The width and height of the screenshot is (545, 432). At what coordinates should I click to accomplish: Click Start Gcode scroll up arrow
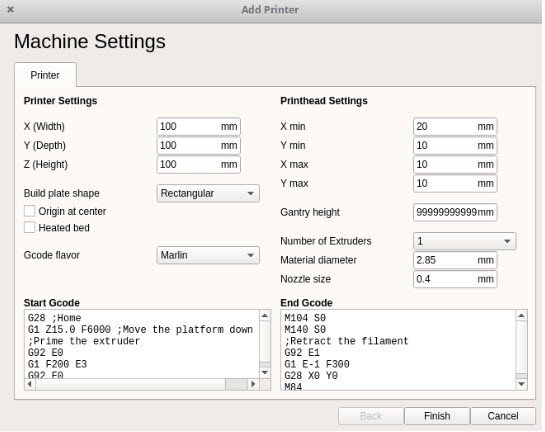coord(265,316)
